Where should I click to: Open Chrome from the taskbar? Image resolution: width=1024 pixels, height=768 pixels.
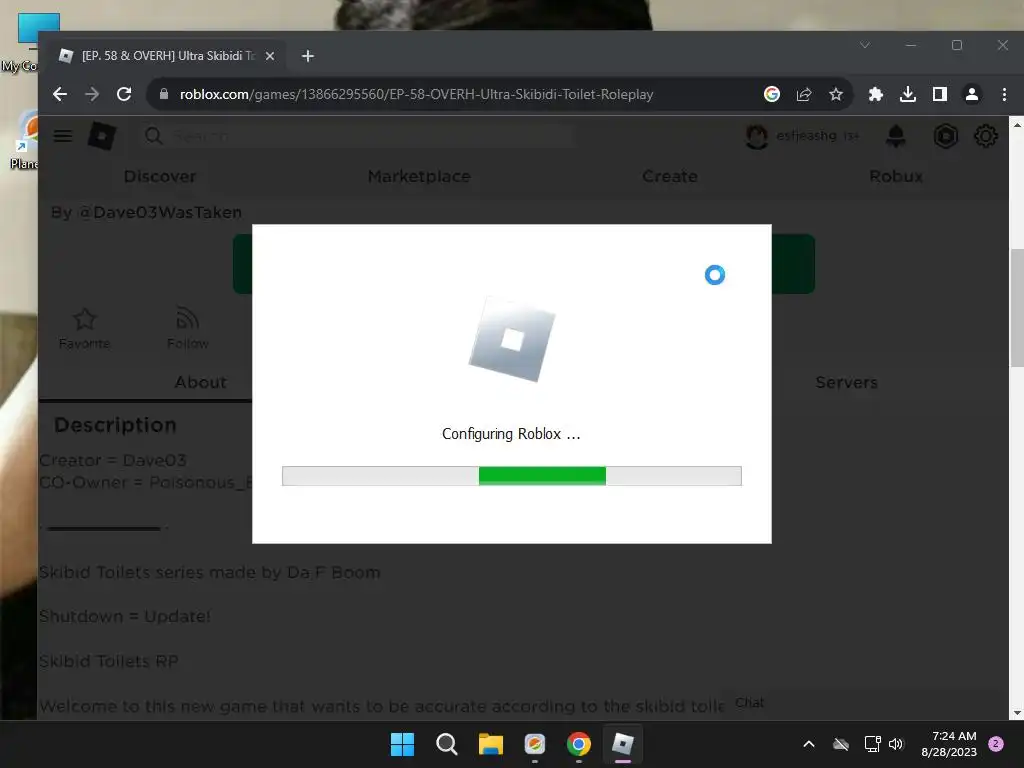point(579,744)
